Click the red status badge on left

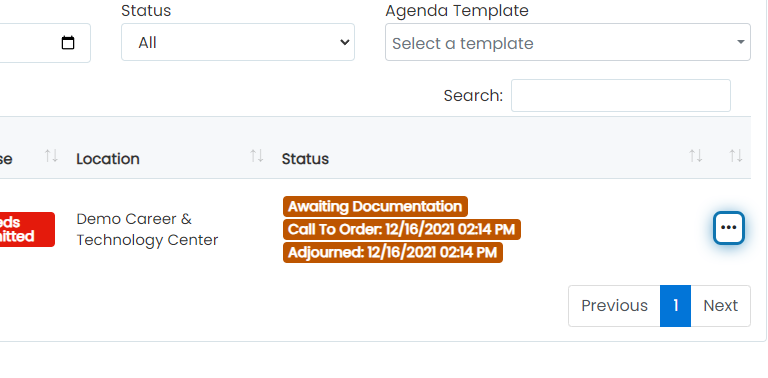27,229
